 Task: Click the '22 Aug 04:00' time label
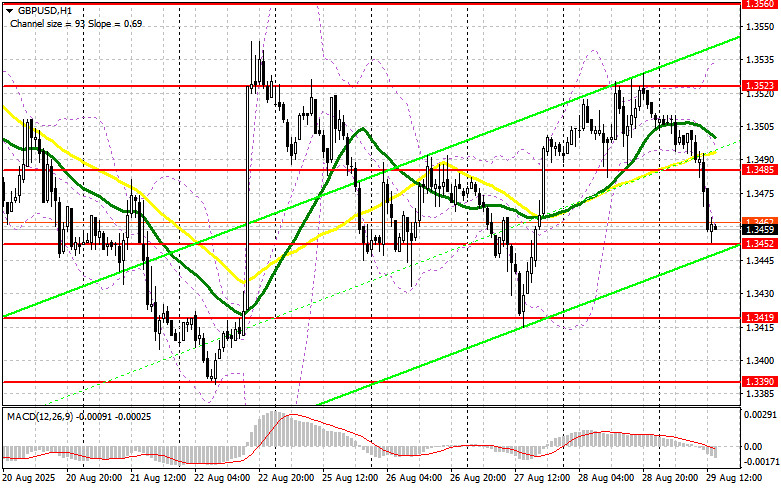222,478
